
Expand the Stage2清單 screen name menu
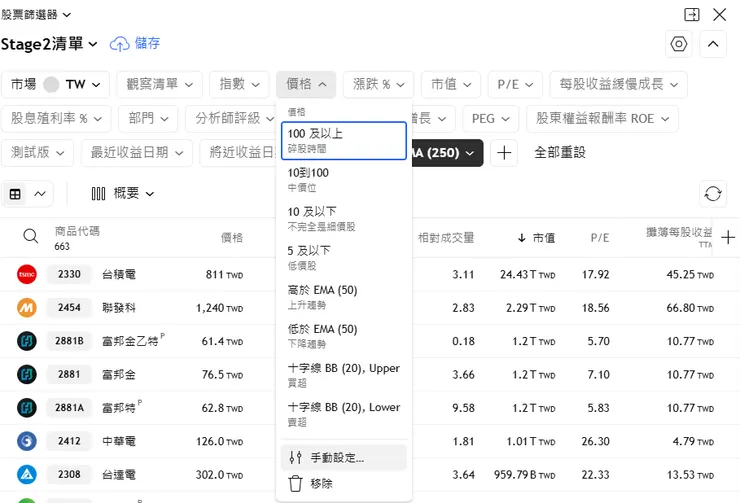(49, 44)
